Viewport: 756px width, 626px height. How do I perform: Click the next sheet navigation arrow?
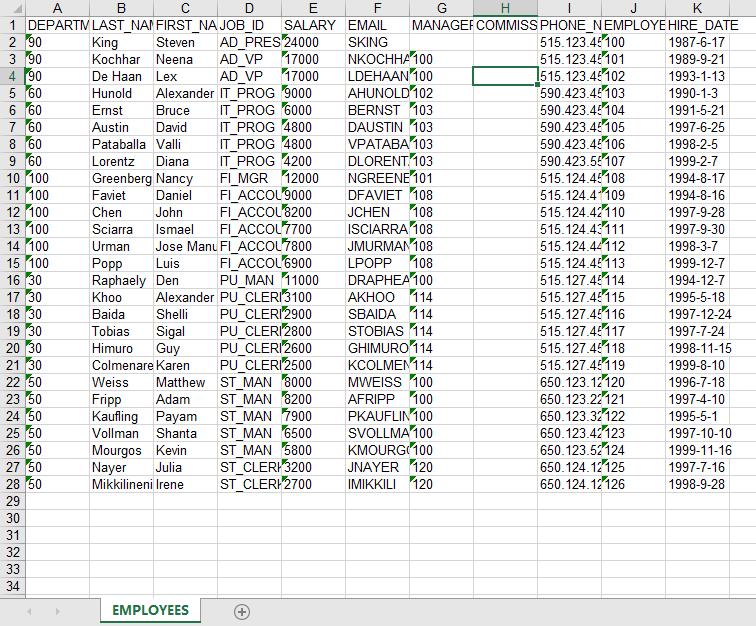(x=57, y=612)
